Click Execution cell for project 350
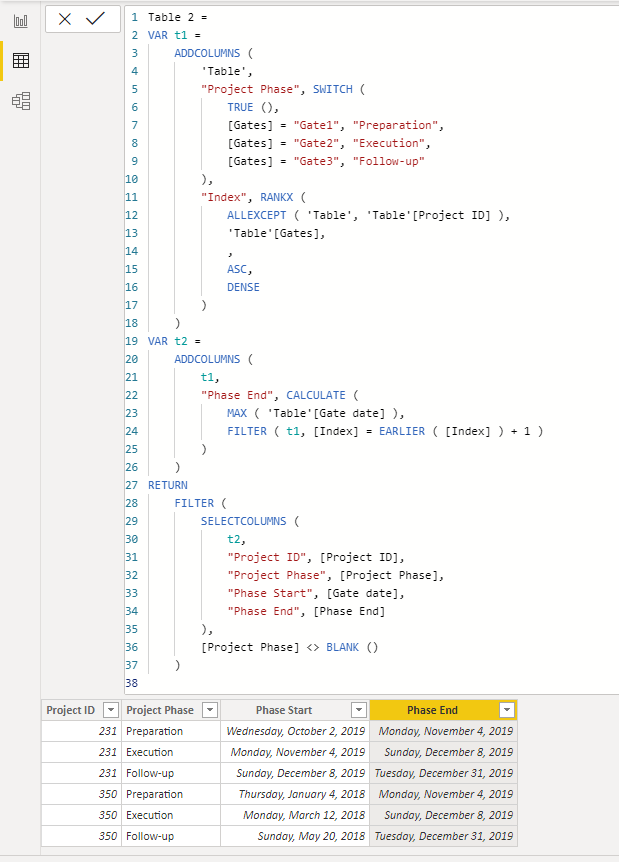This screenshot has height=862, width=619. coord(170,815)
